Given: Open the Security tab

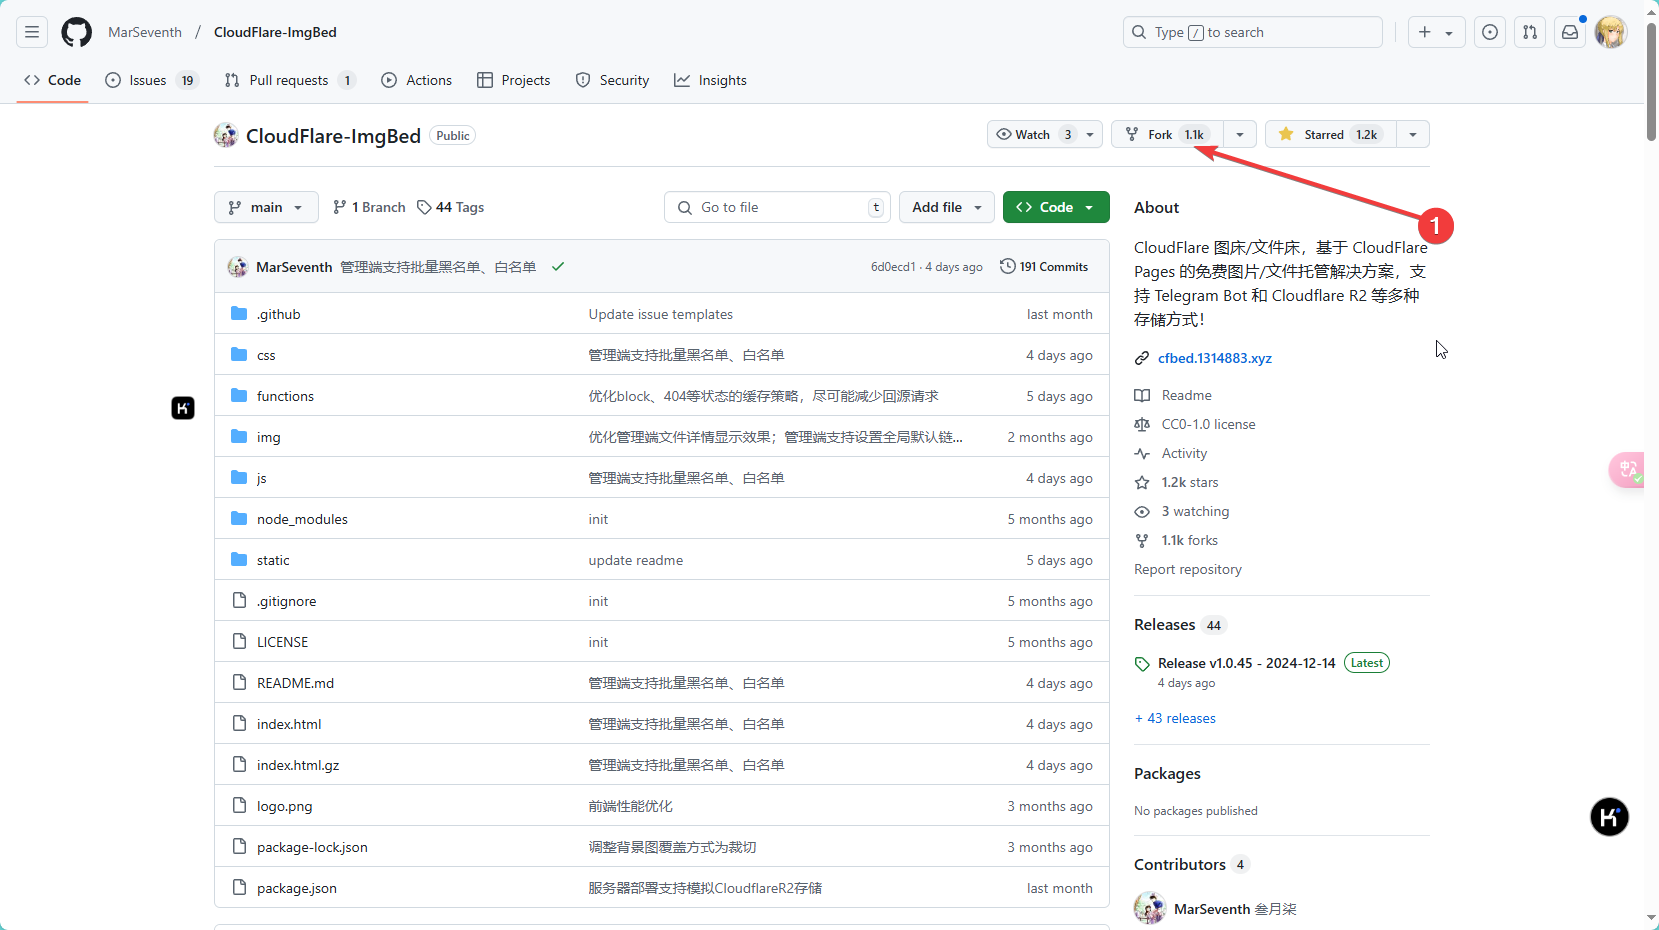Looking at the screenshot, I should pos(613,80).
